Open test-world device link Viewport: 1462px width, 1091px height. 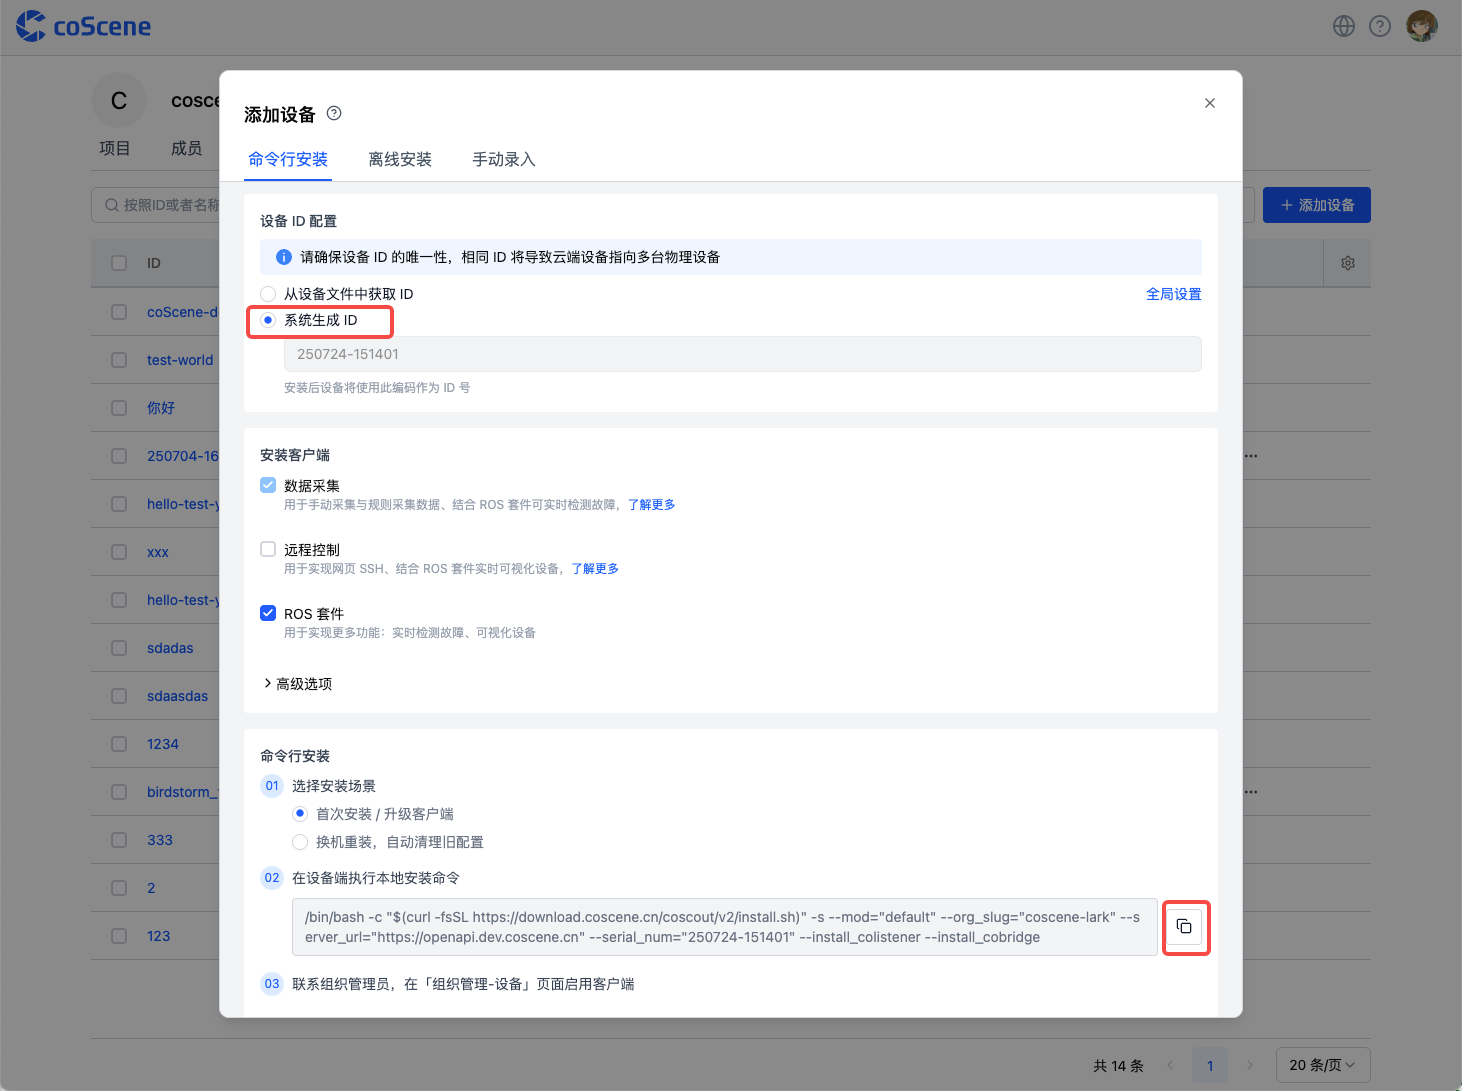pyautogui.click(x=180, y=360)
